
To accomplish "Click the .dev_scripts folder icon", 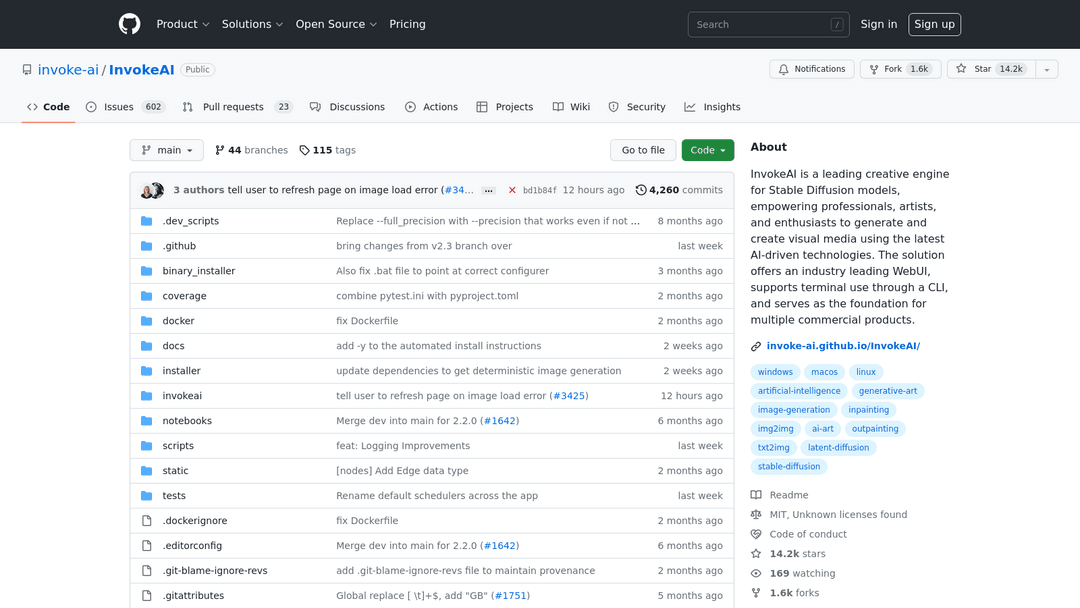I will 147,221.
